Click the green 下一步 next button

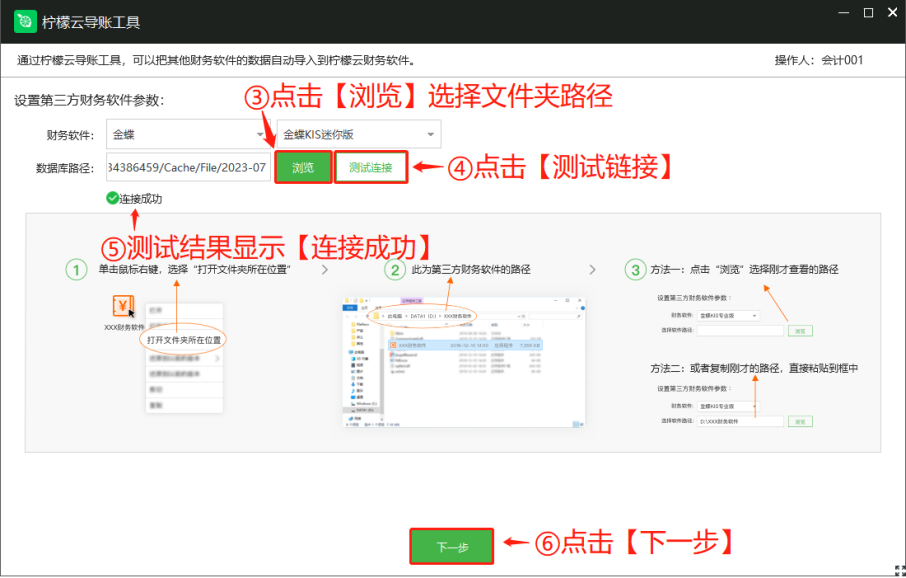[452, 547]
